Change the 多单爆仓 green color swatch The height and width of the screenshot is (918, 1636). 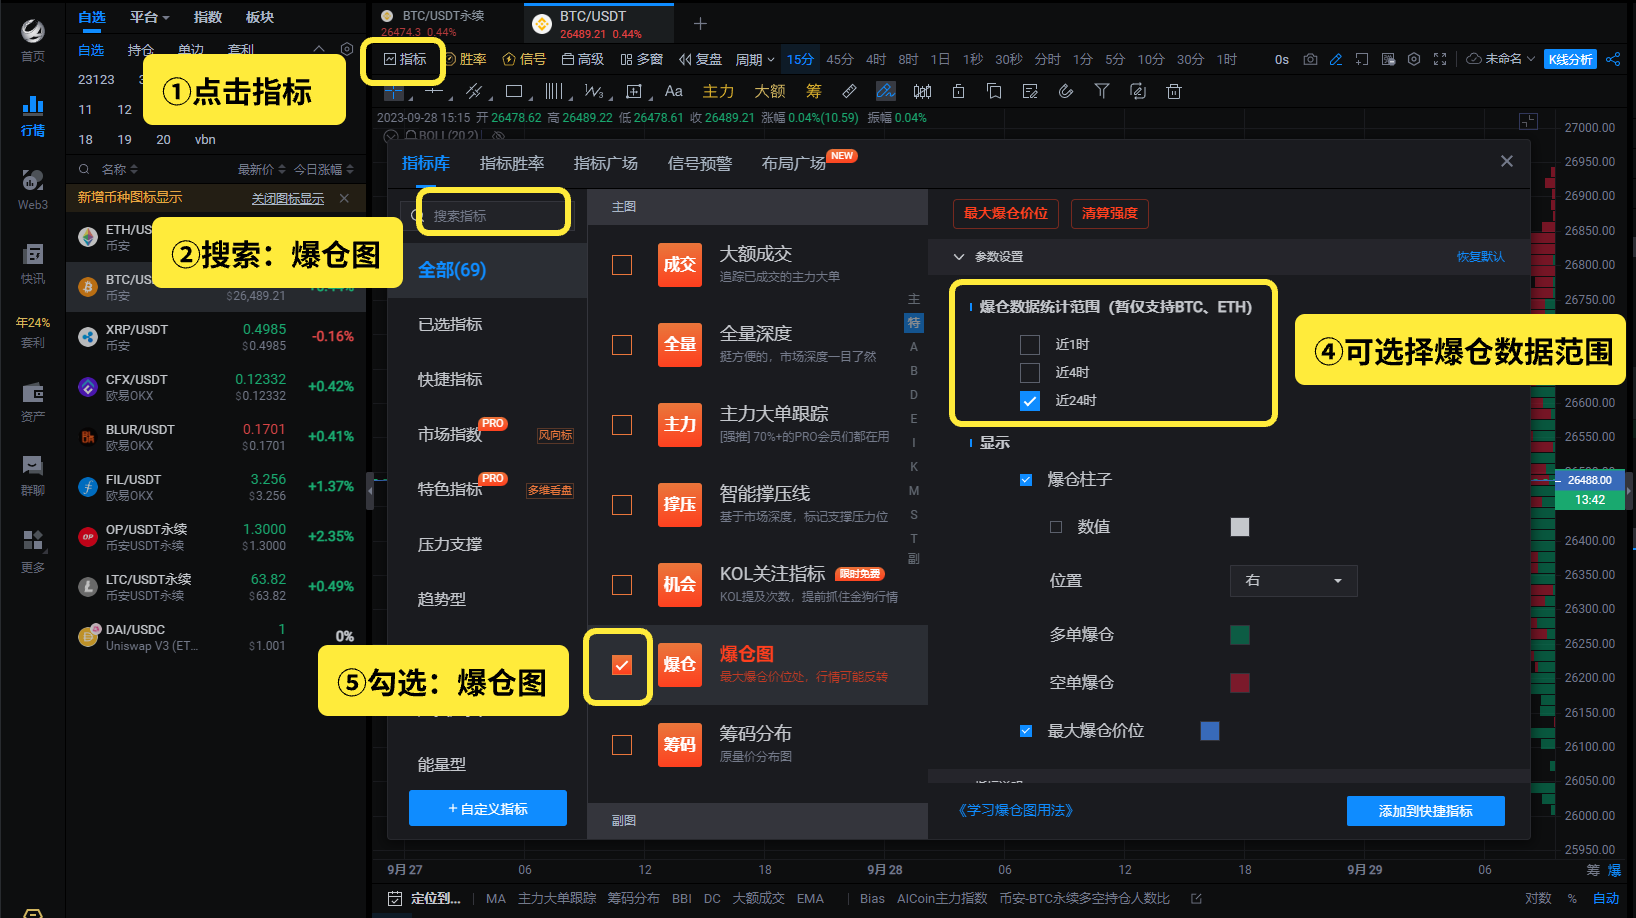coord(1240,635)
